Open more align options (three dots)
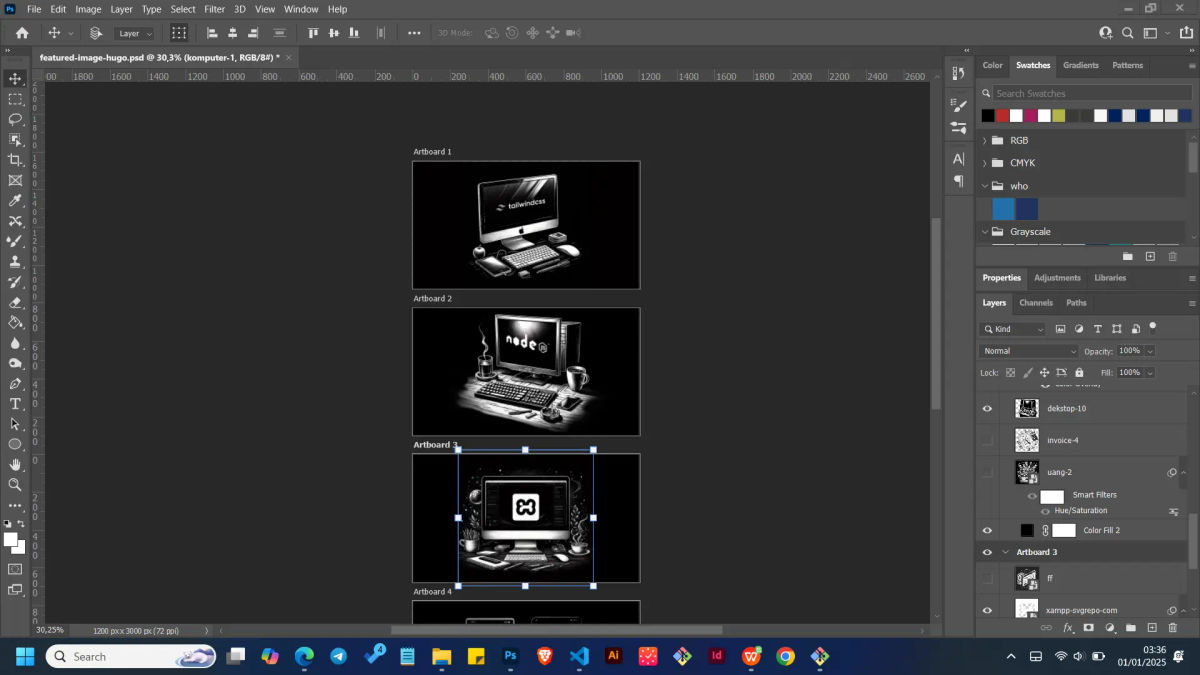 point(414,33)
